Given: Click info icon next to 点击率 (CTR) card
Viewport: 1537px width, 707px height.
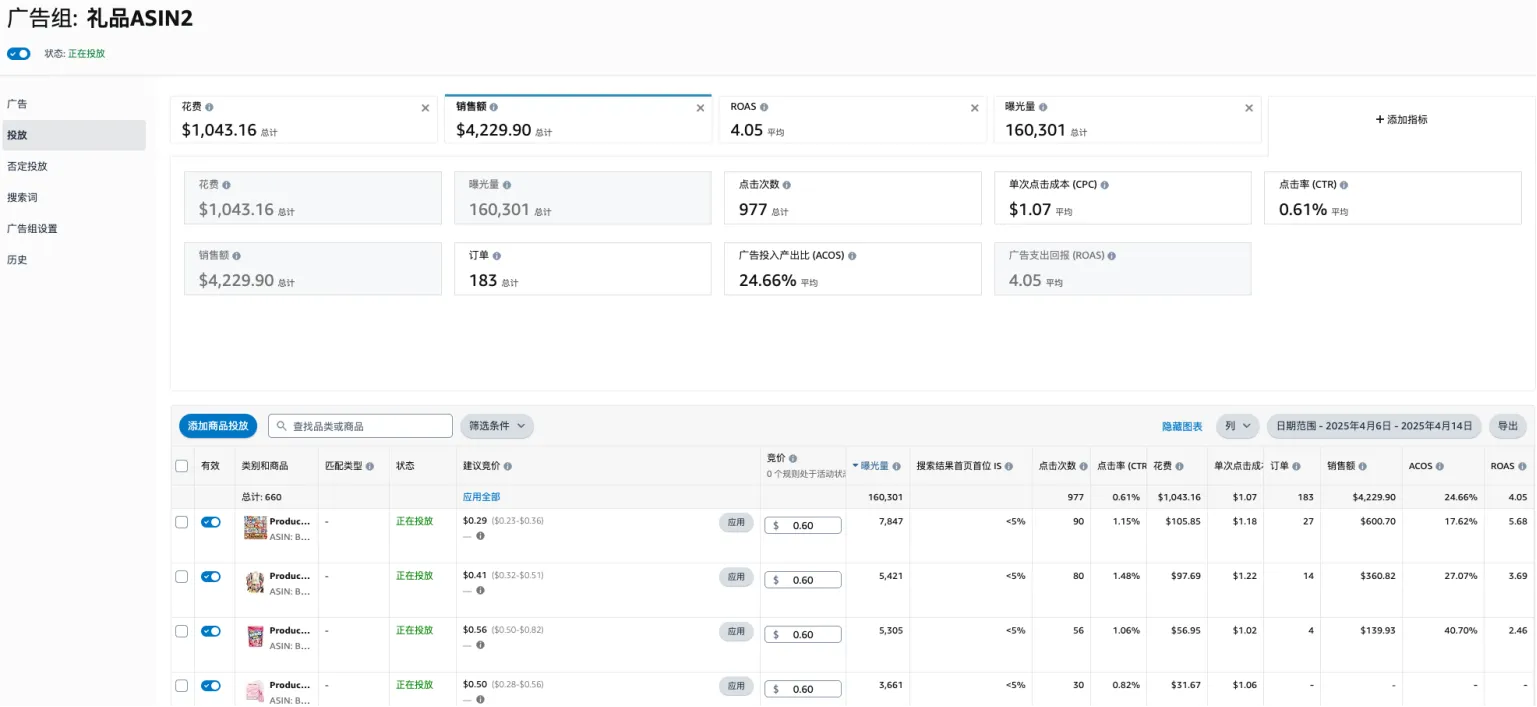Looking at the screenshot, I should pyautogui.click(x=1345, y=185).
